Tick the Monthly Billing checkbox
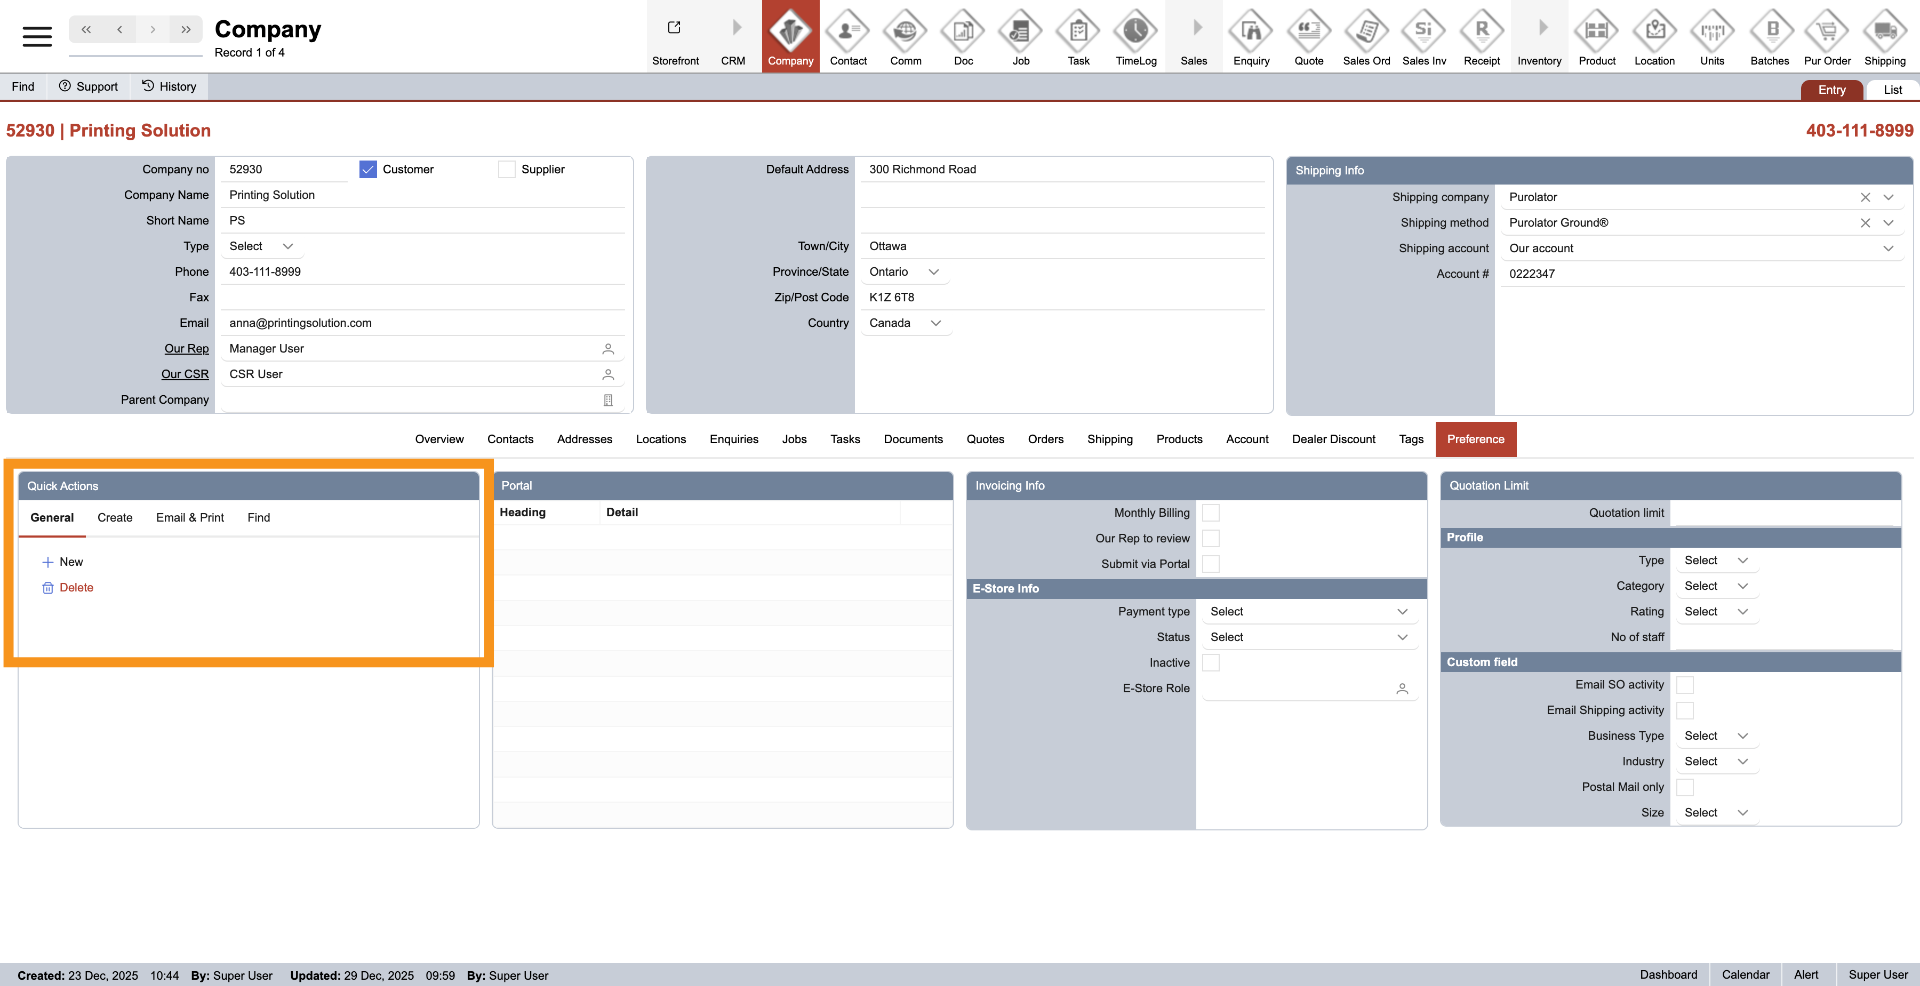Screen dimensions: 1920x986 [1211, 513]
